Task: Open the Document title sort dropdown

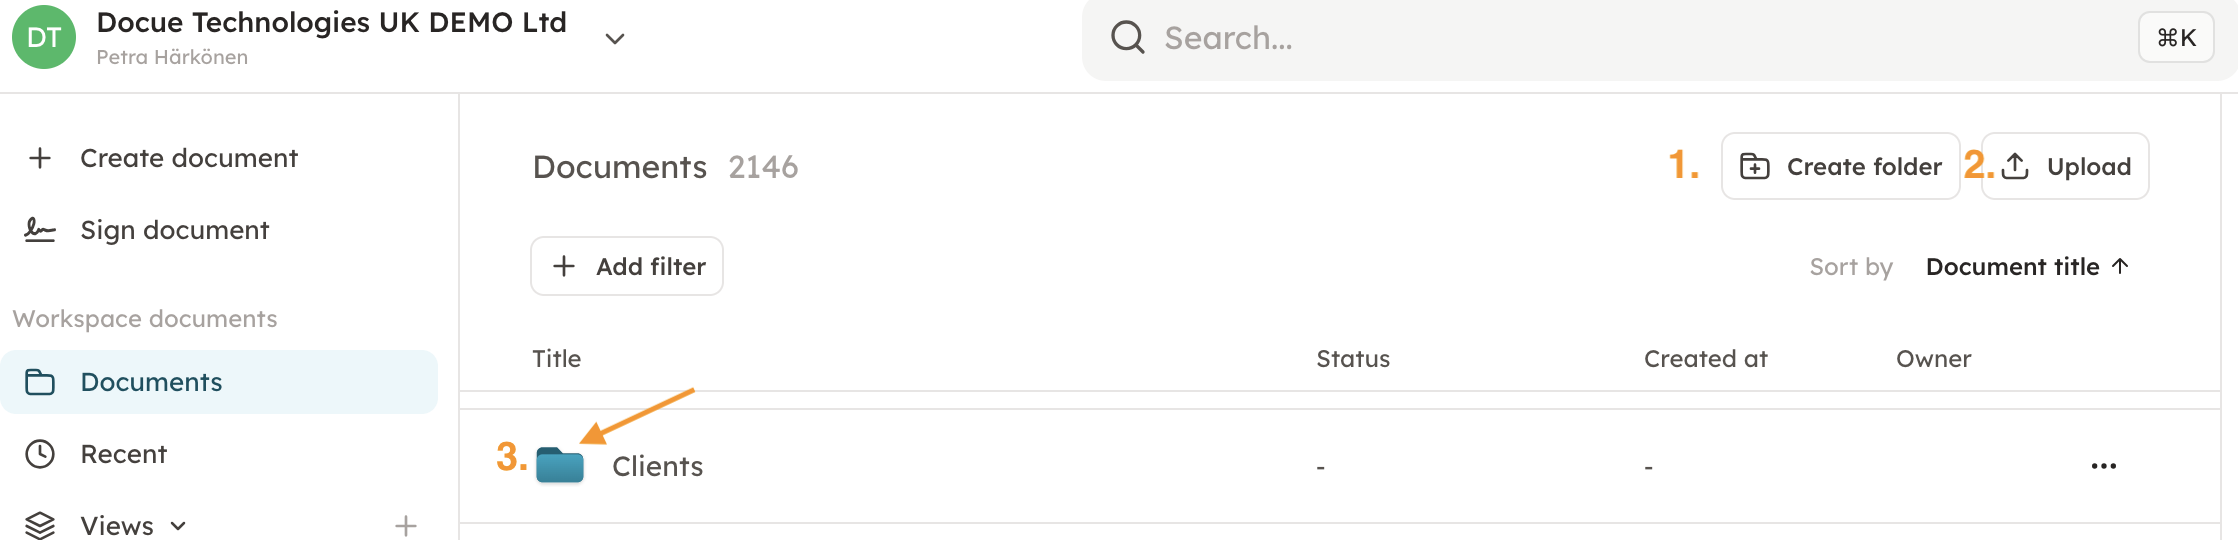Action: click(x=2026, y=267)
